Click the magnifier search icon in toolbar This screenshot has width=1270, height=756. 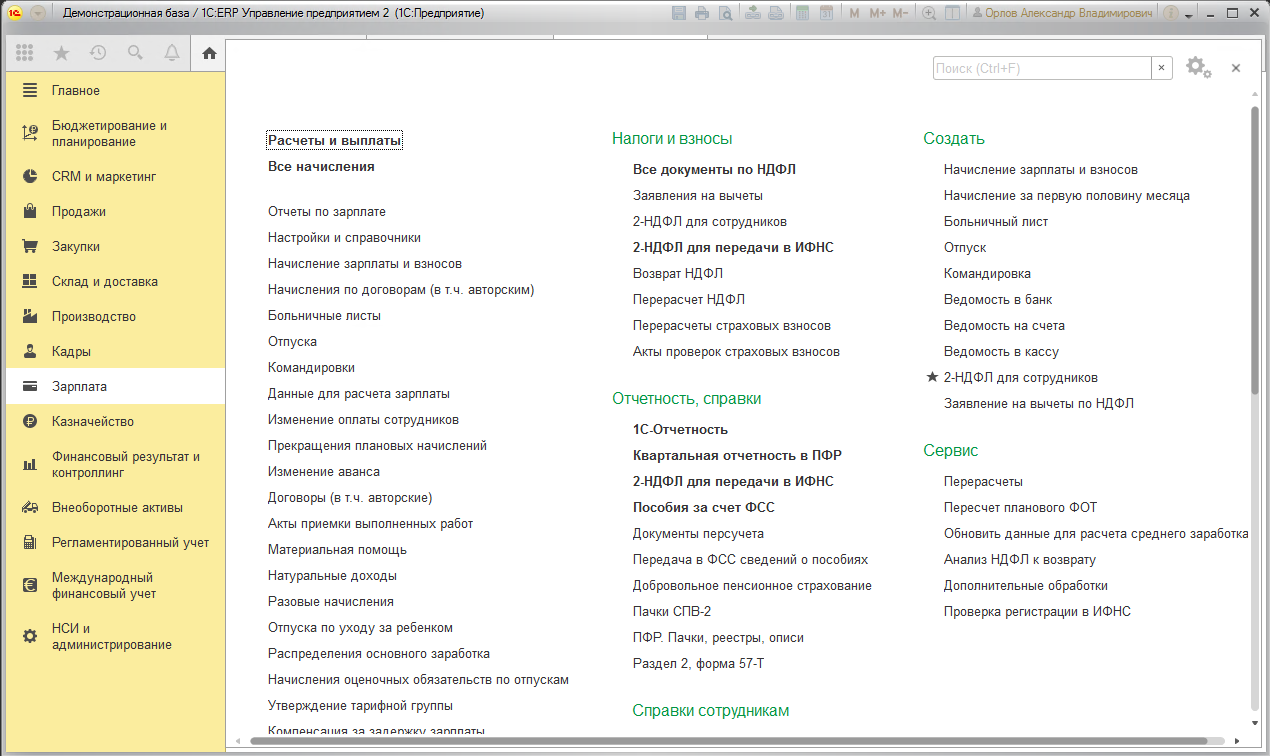tap(135, 53)
